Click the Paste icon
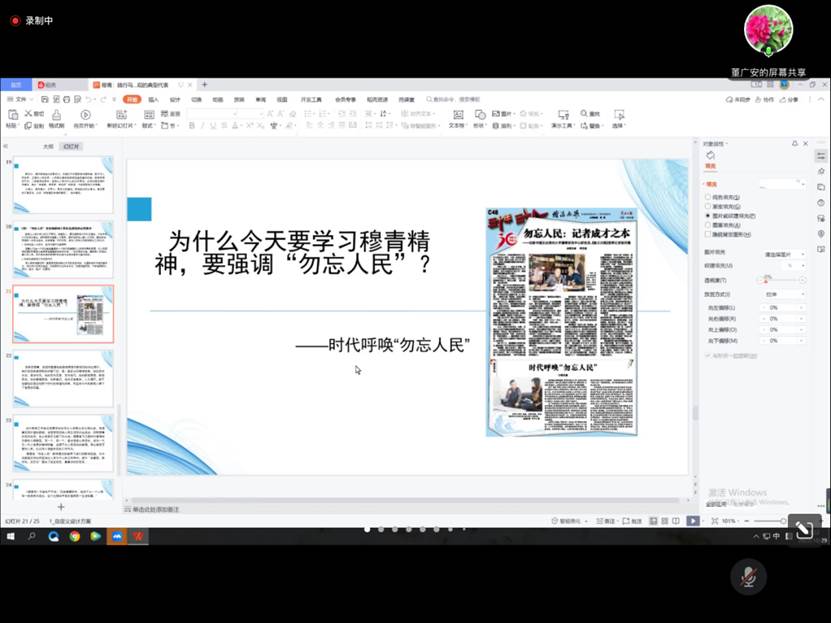Image resolution: width=831 pixels, height=623 pixels. (14, 112)
